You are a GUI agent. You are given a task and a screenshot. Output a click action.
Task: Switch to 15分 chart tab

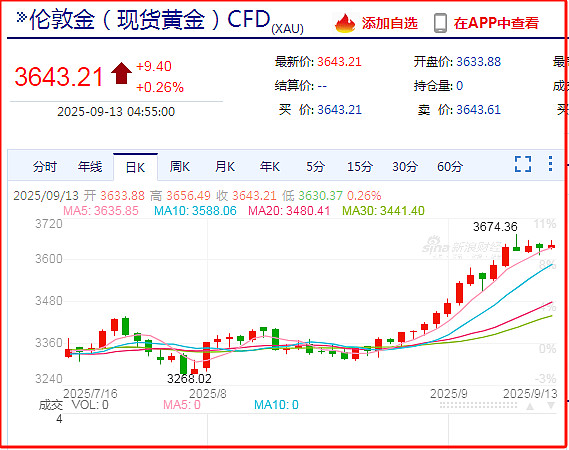[360, 167]
